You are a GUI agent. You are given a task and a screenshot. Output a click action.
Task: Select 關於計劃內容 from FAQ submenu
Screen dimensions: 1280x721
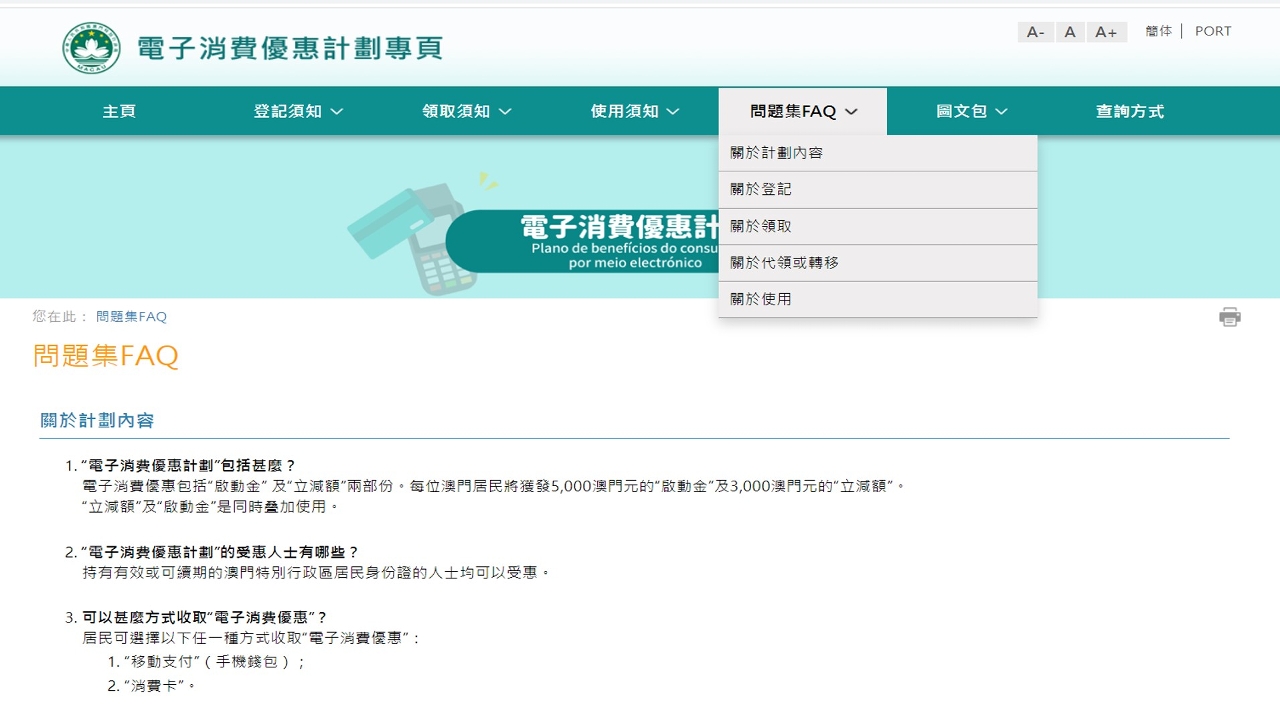click(777, 153)
